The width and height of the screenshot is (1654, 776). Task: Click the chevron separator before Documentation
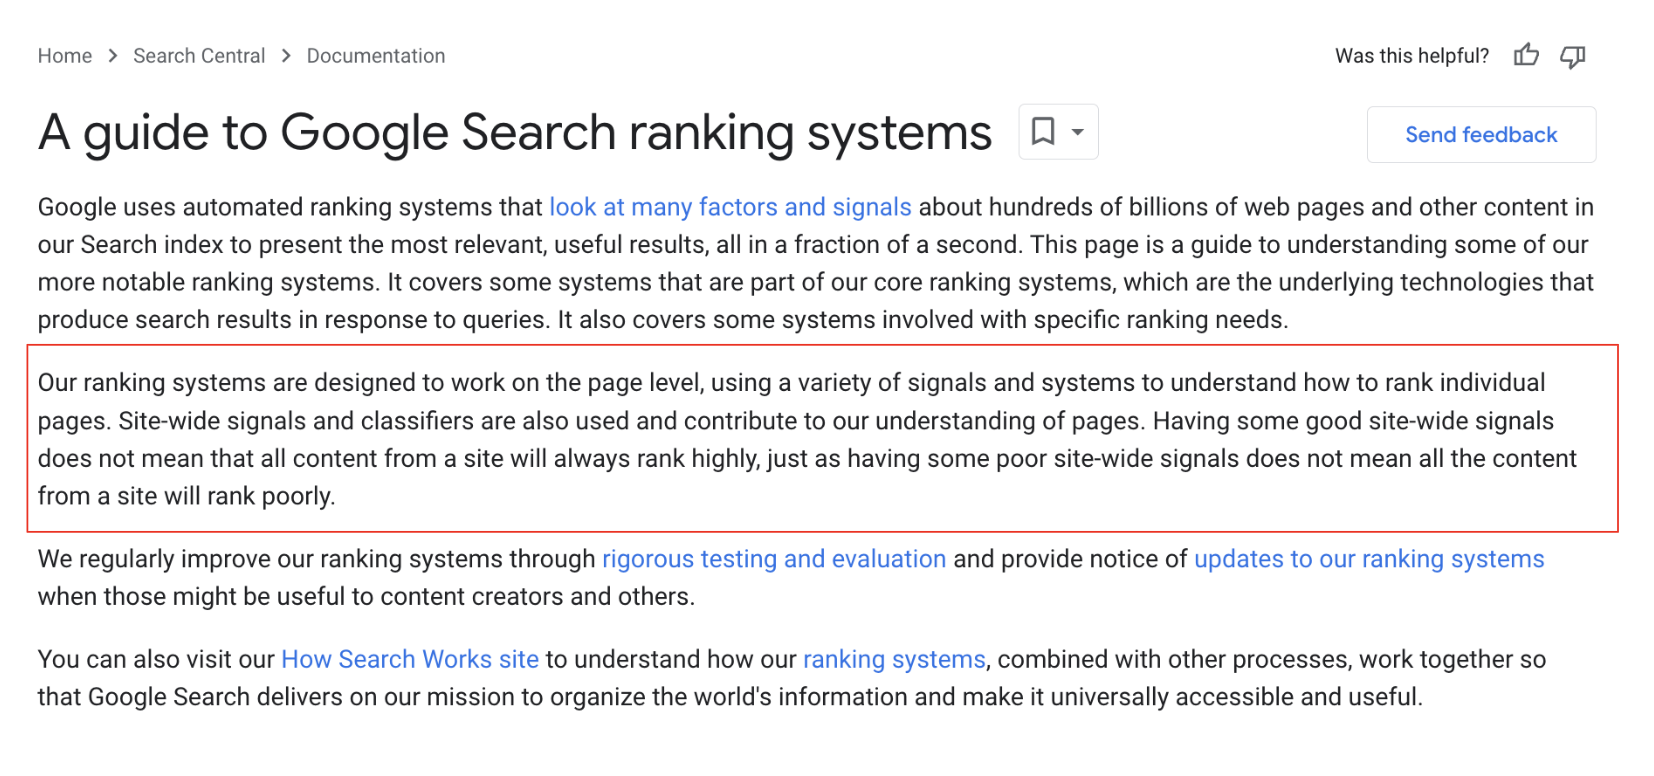point(285,56)
